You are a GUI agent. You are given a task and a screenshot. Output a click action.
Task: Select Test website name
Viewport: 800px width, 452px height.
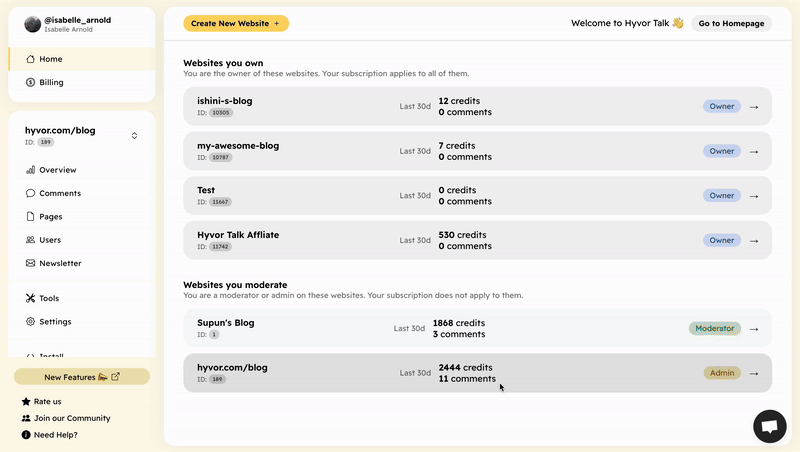tap(206, 190)
